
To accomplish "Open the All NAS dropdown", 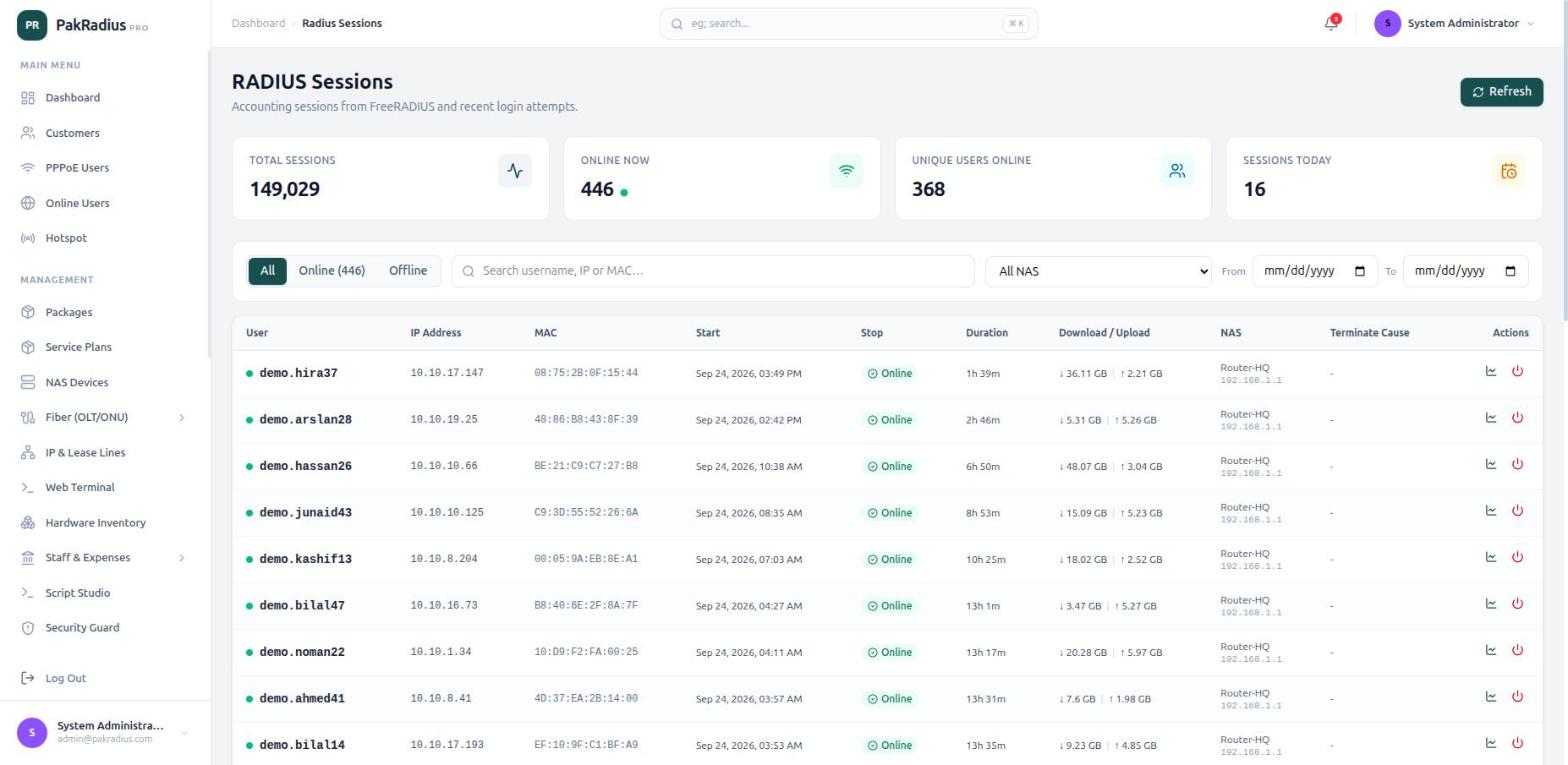I will (x=1098, y=271).
